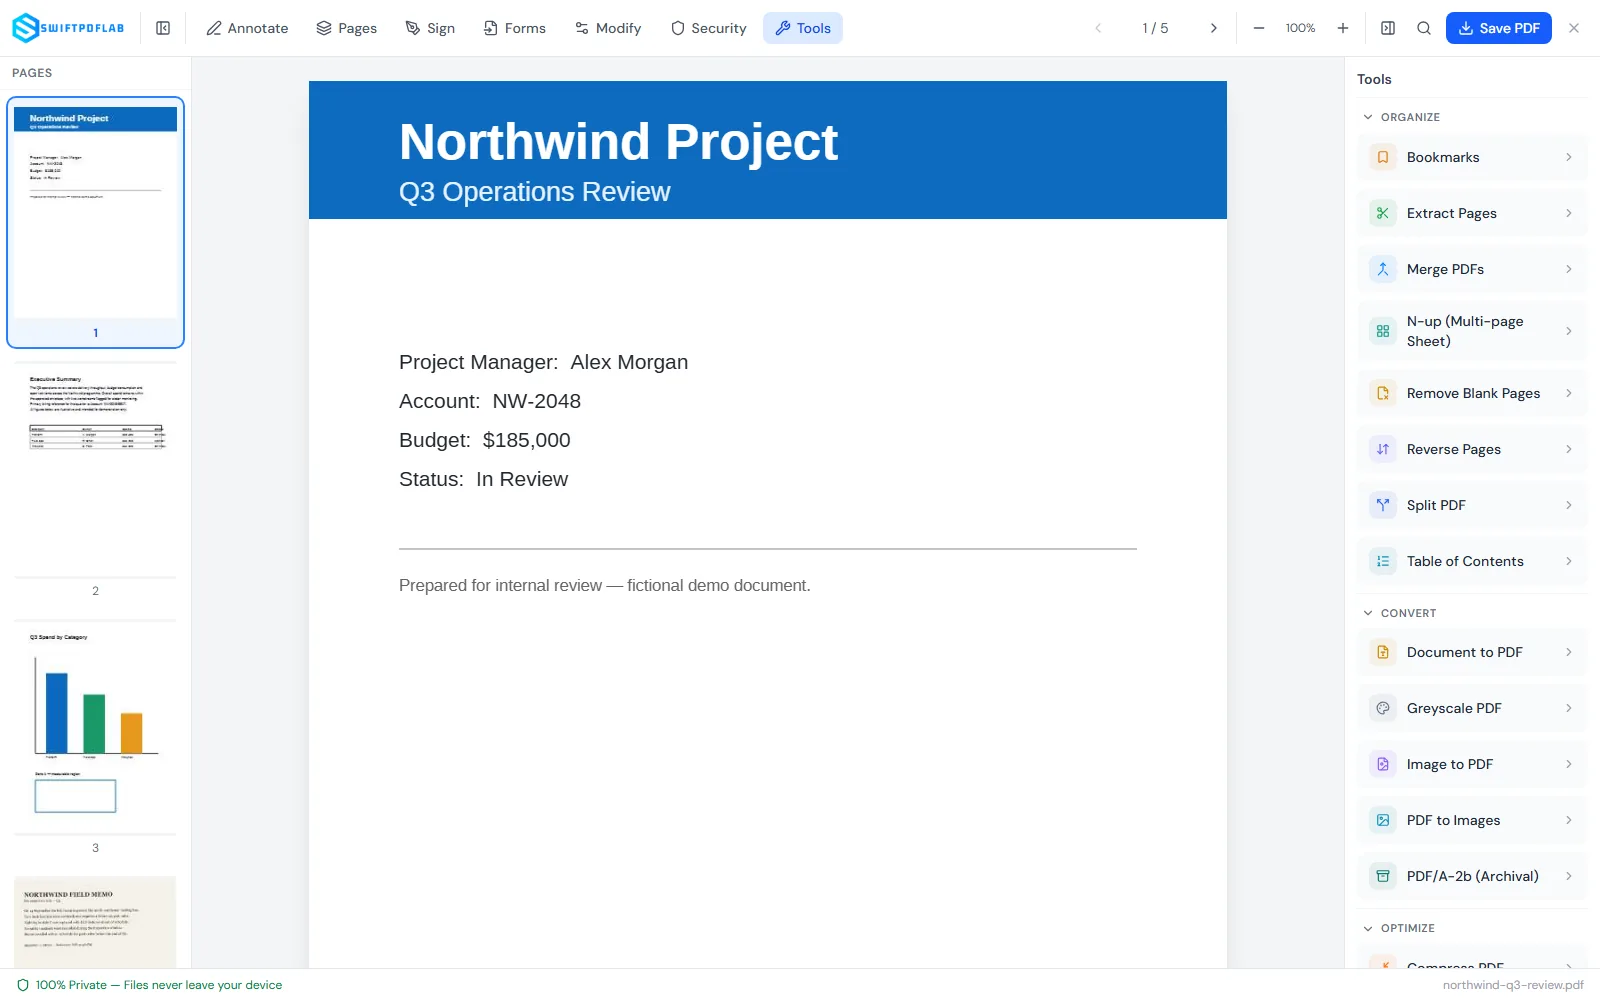Image resolution: width=1600 pixels, height=1000 pixels.
Task: Click the Save PDF button
Action: point(1498,28)
